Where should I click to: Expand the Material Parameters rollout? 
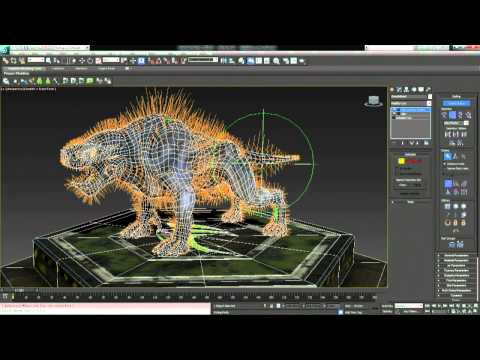(456, 260)
